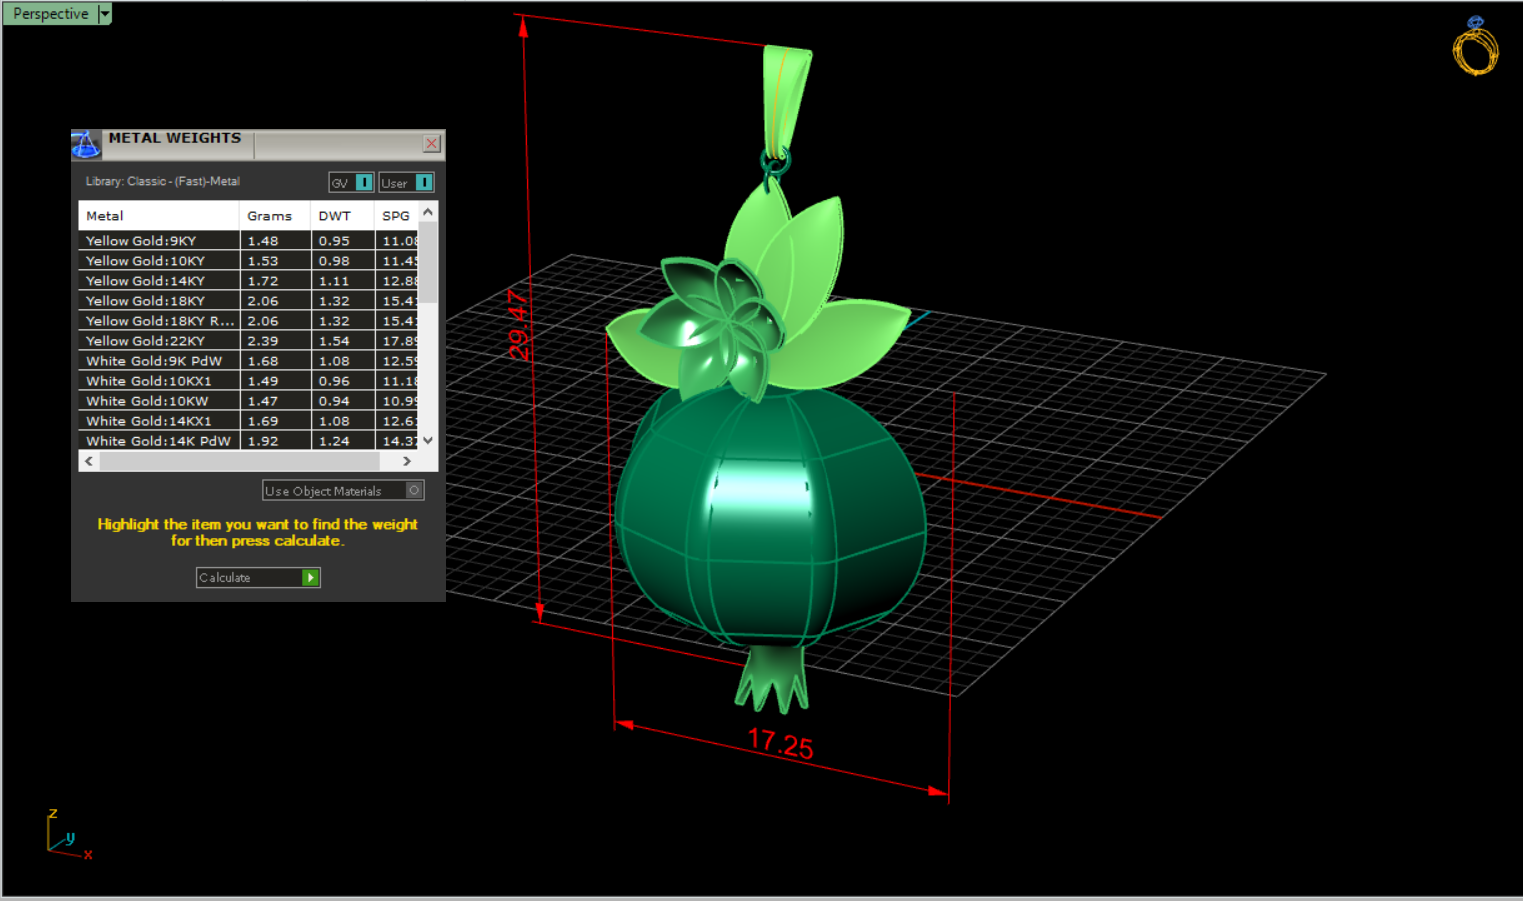
Task: Click the horizontal scrollbar thumb below table
Action: pos(240,461)
